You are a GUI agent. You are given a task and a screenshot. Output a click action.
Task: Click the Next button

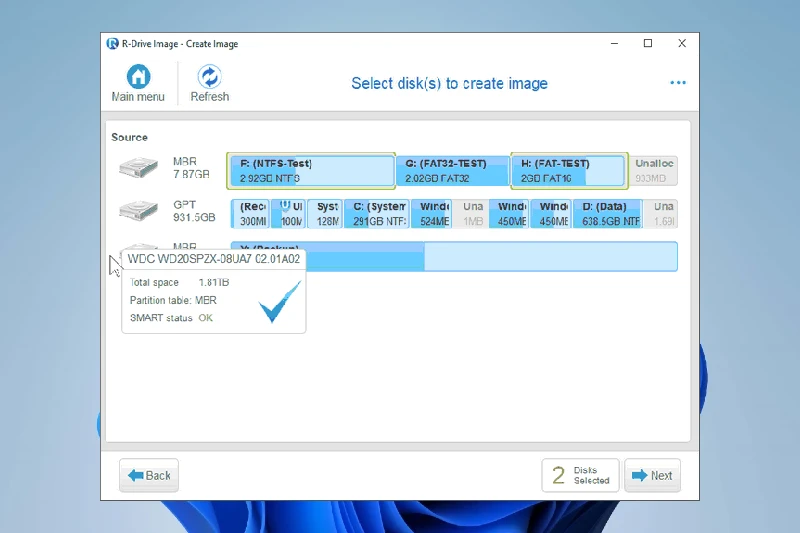click(x=653, y=475)
